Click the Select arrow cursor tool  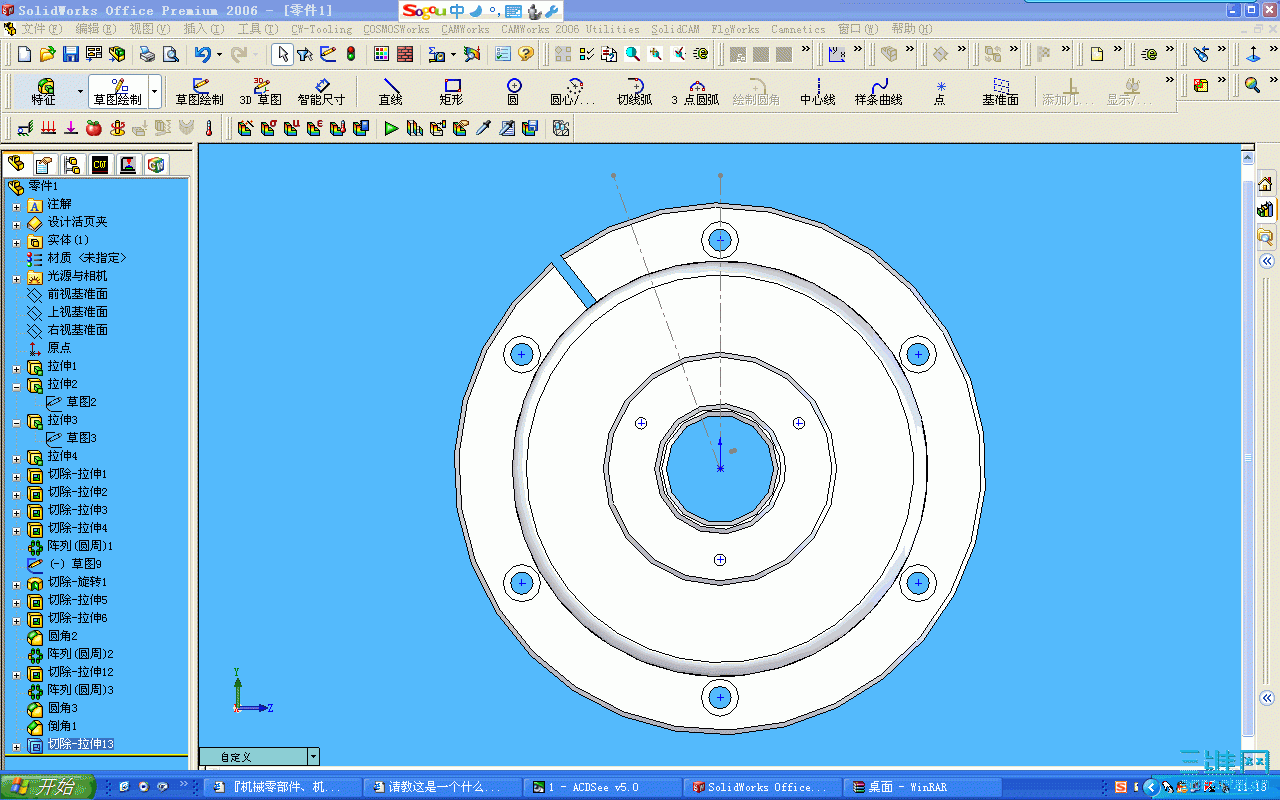point(282,54)
